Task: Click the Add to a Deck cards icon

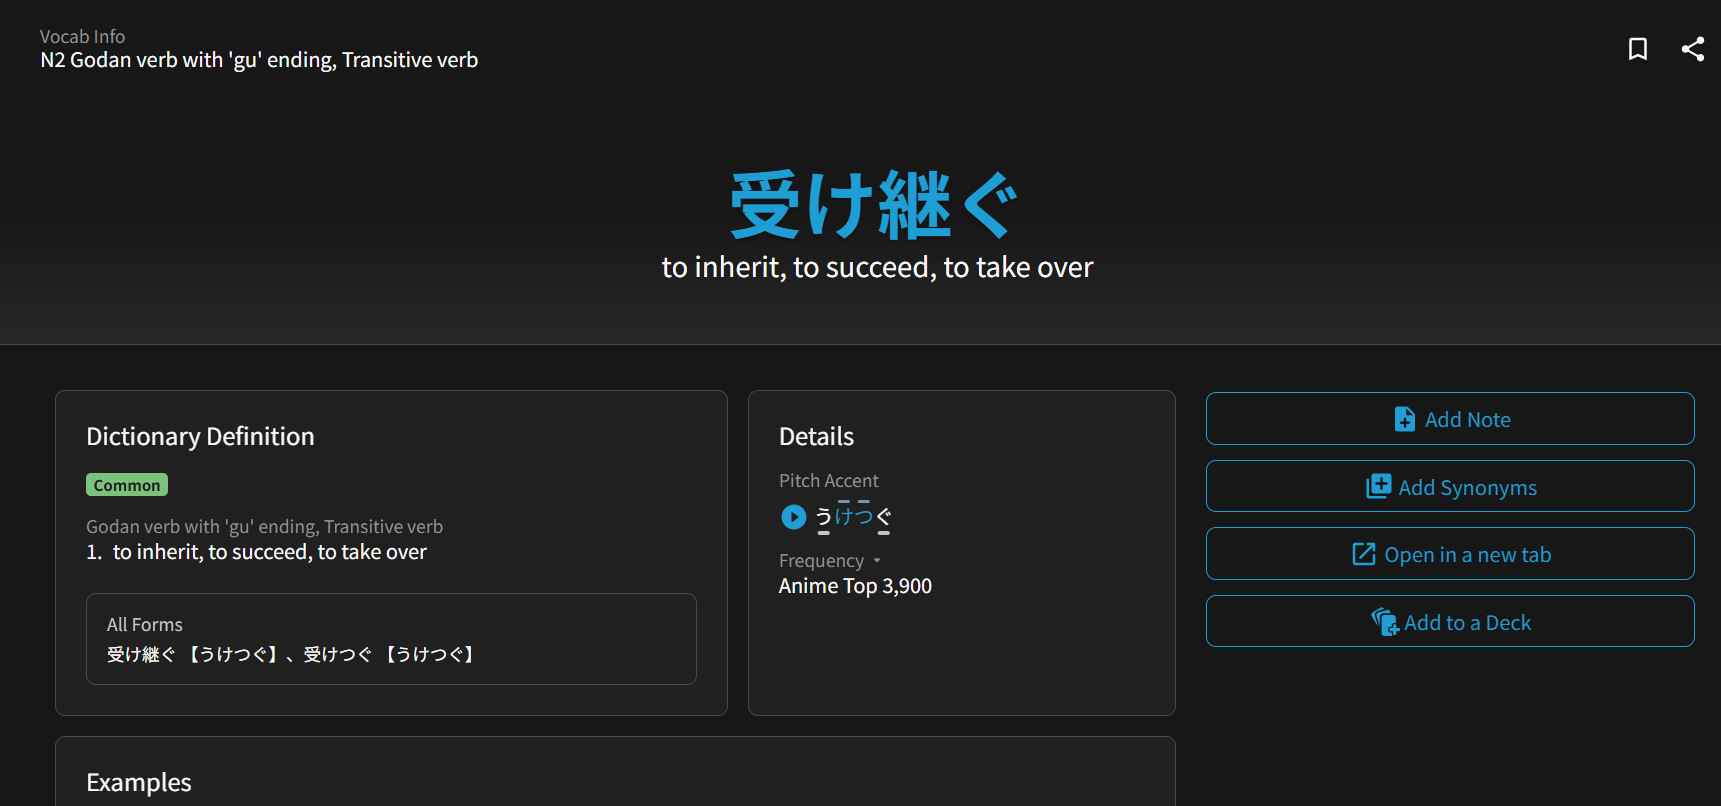Action: 1385,622
